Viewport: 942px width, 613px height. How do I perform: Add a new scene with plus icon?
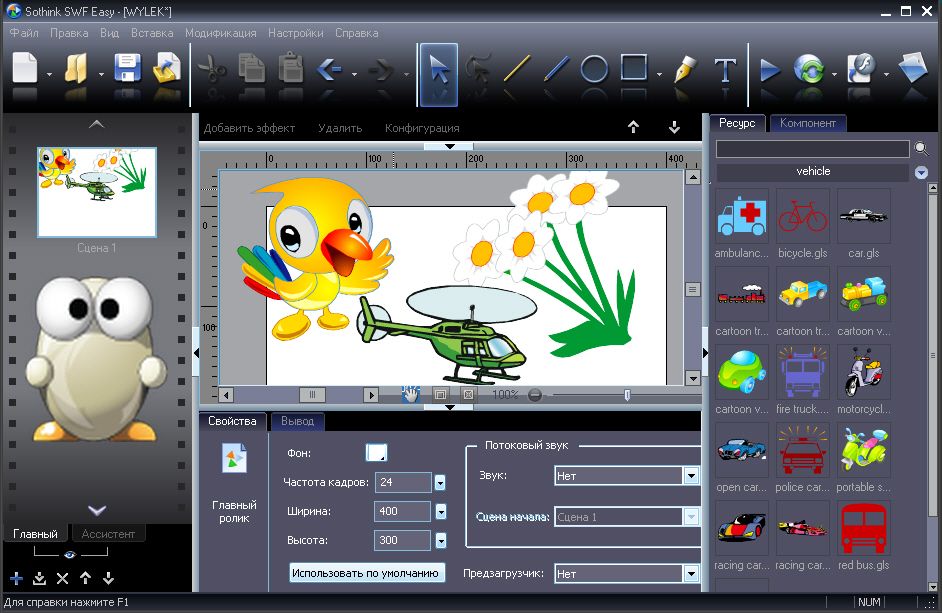[x=16, y=578]
